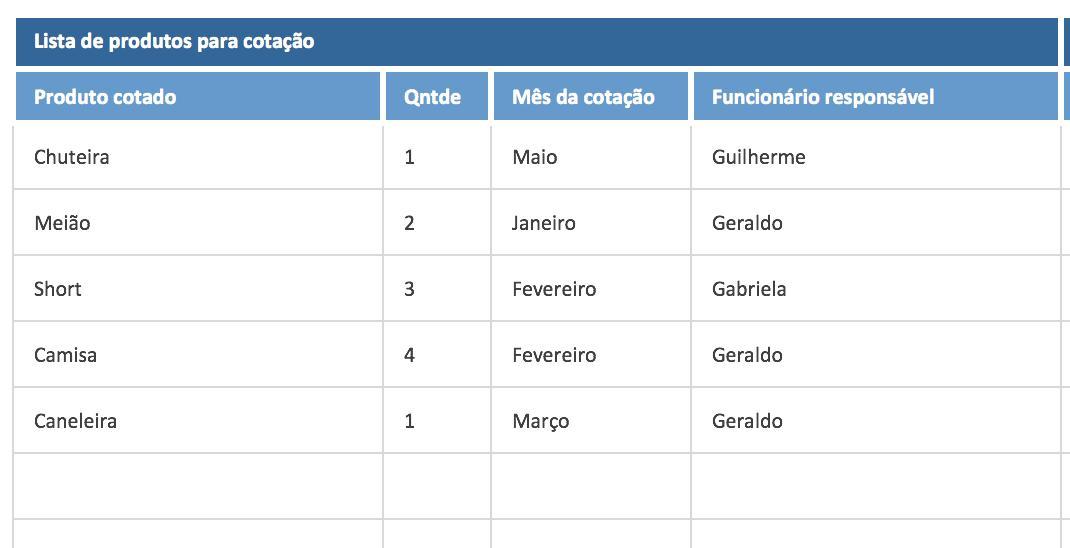Click the 'Janeiro' month cell
The height and width of the screenshot is (548, 1070).
tap(590, 223)
